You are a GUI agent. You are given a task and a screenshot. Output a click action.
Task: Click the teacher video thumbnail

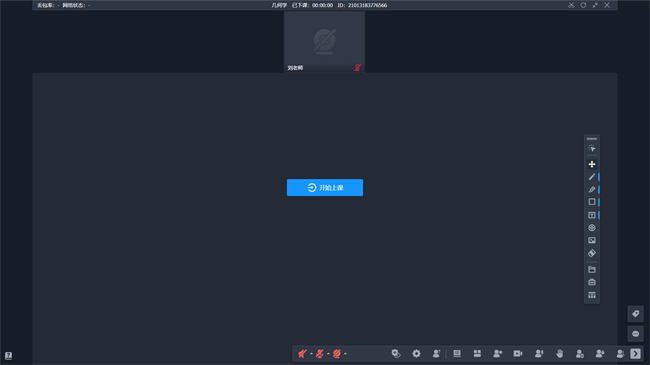coord(324,42)
